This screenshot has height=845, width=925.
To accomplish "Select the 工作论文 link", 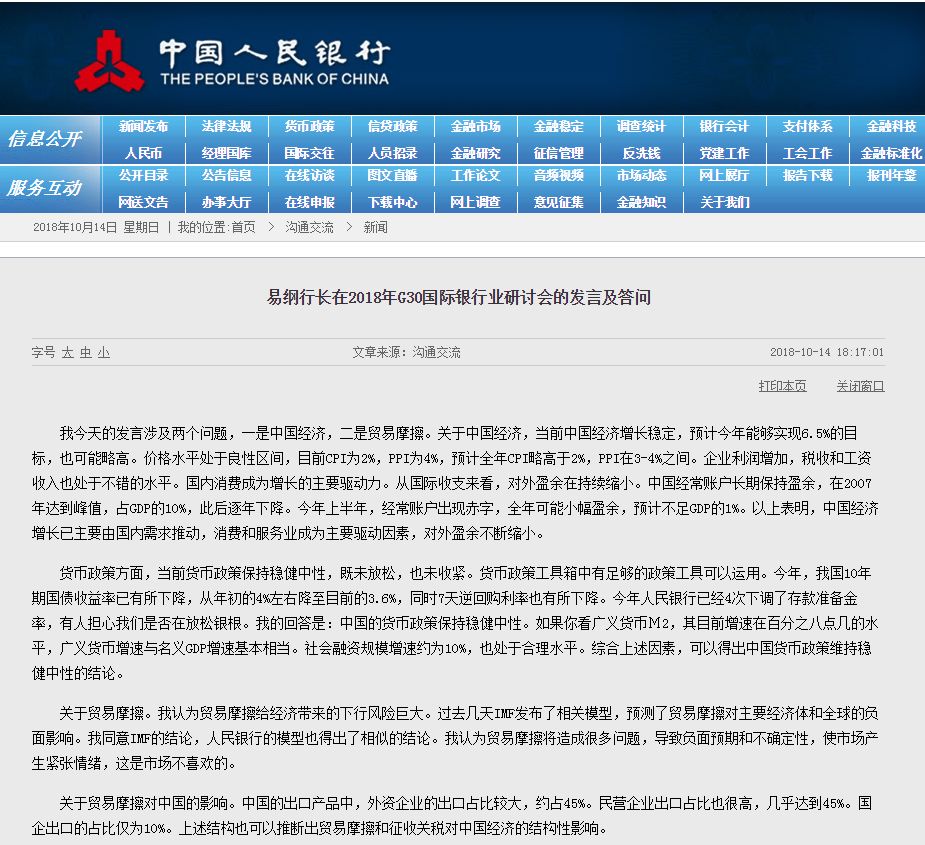I will pos(475,175).
